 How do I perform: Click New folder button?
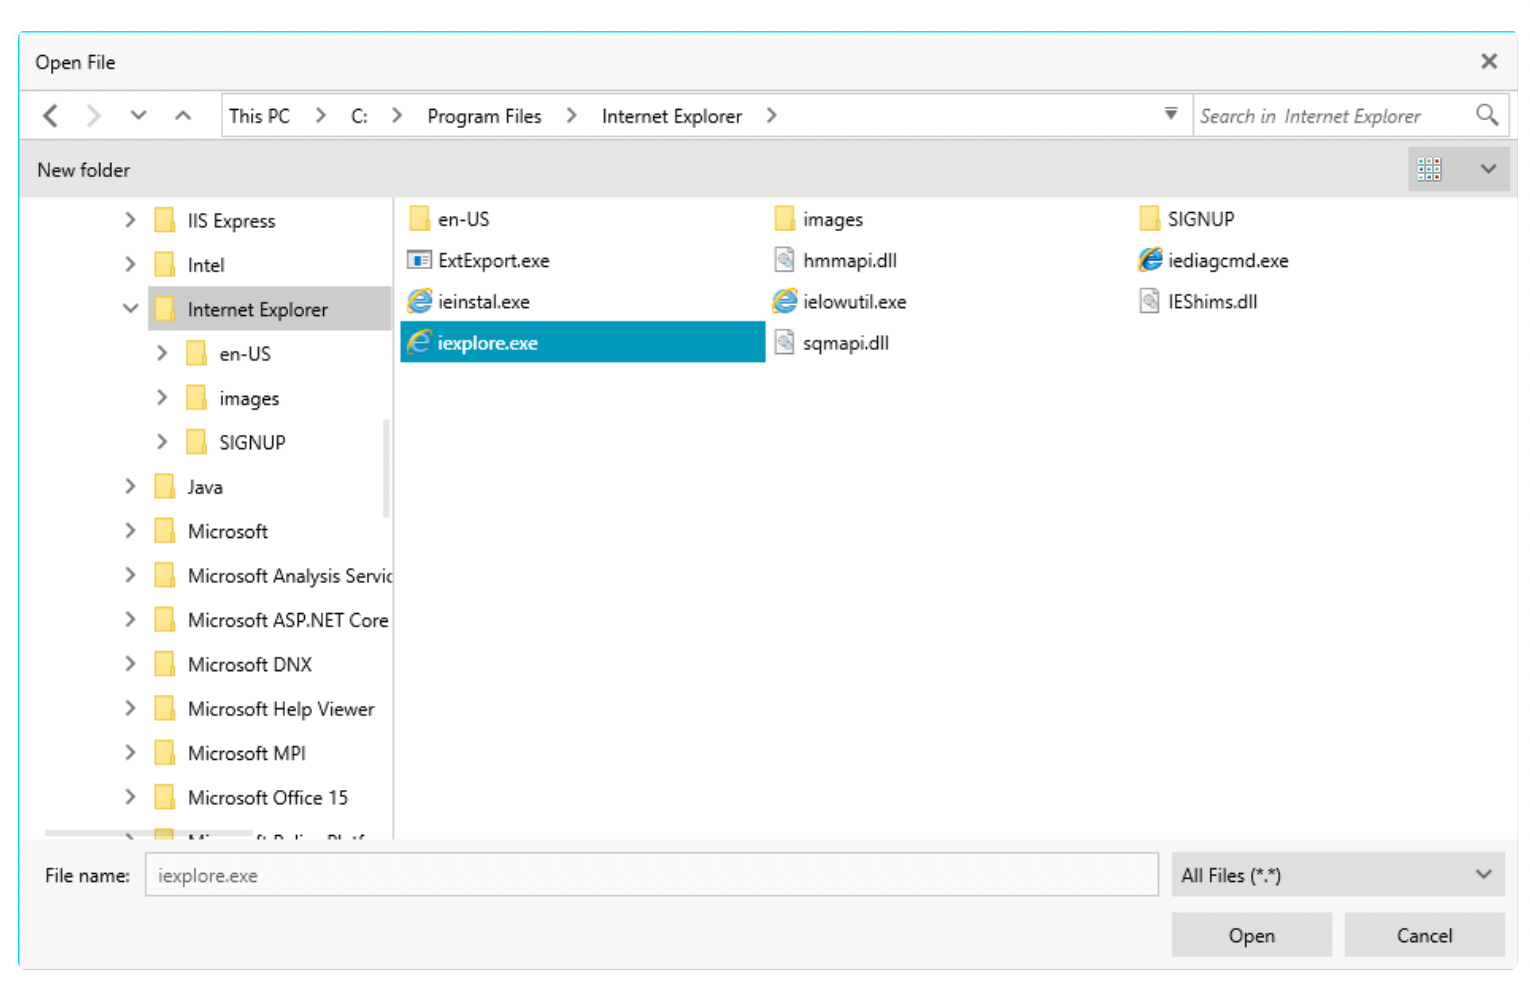pyautogui.click(x=84, y=170)
